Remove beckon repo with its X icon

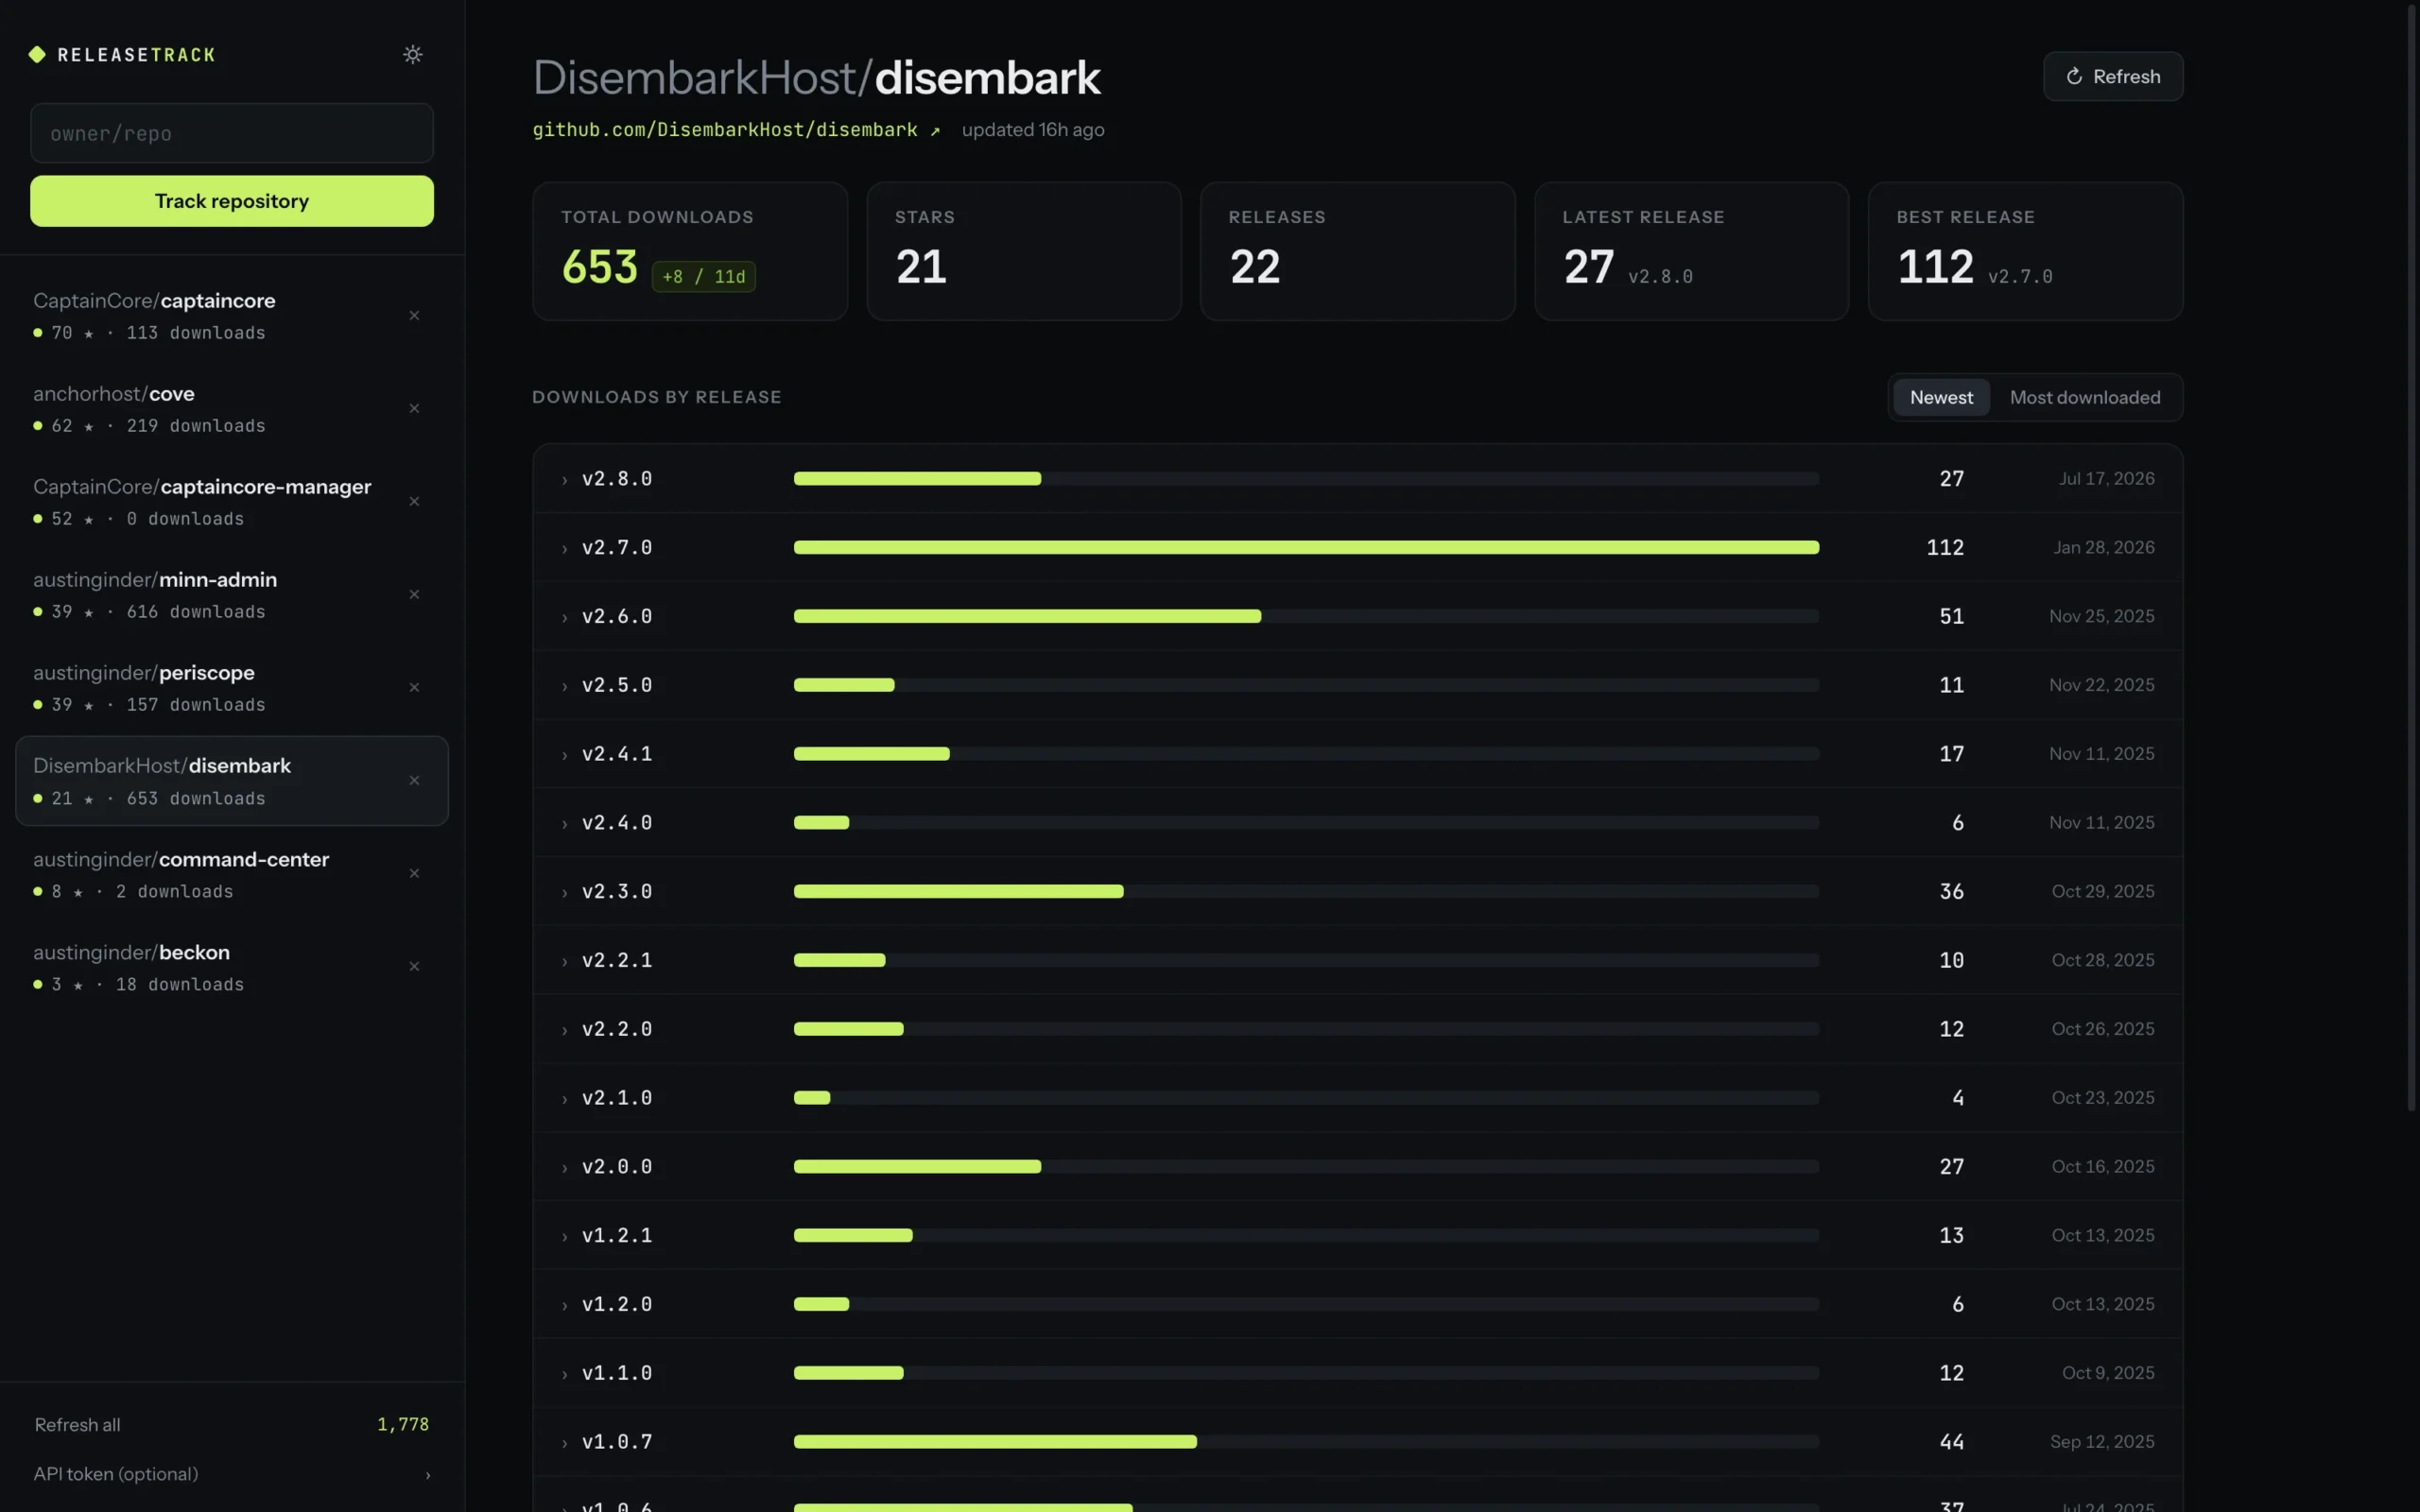pos(414,967)
